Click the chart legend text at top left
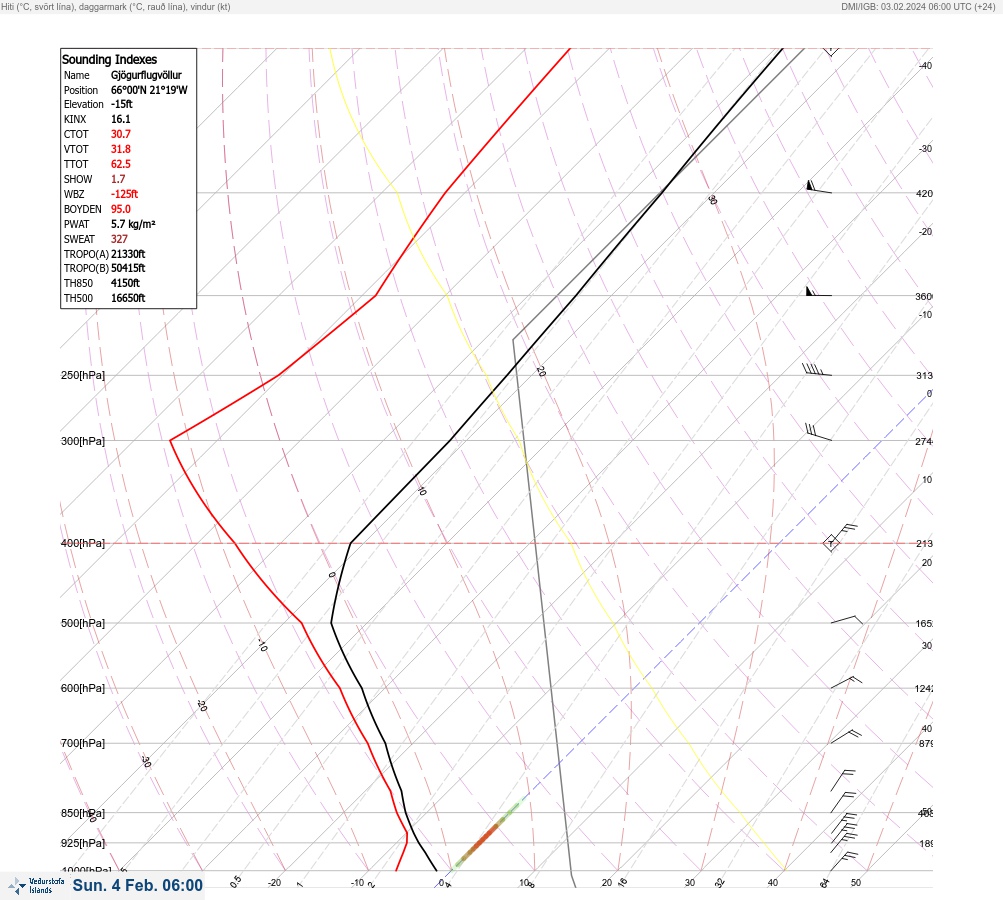 116,6
